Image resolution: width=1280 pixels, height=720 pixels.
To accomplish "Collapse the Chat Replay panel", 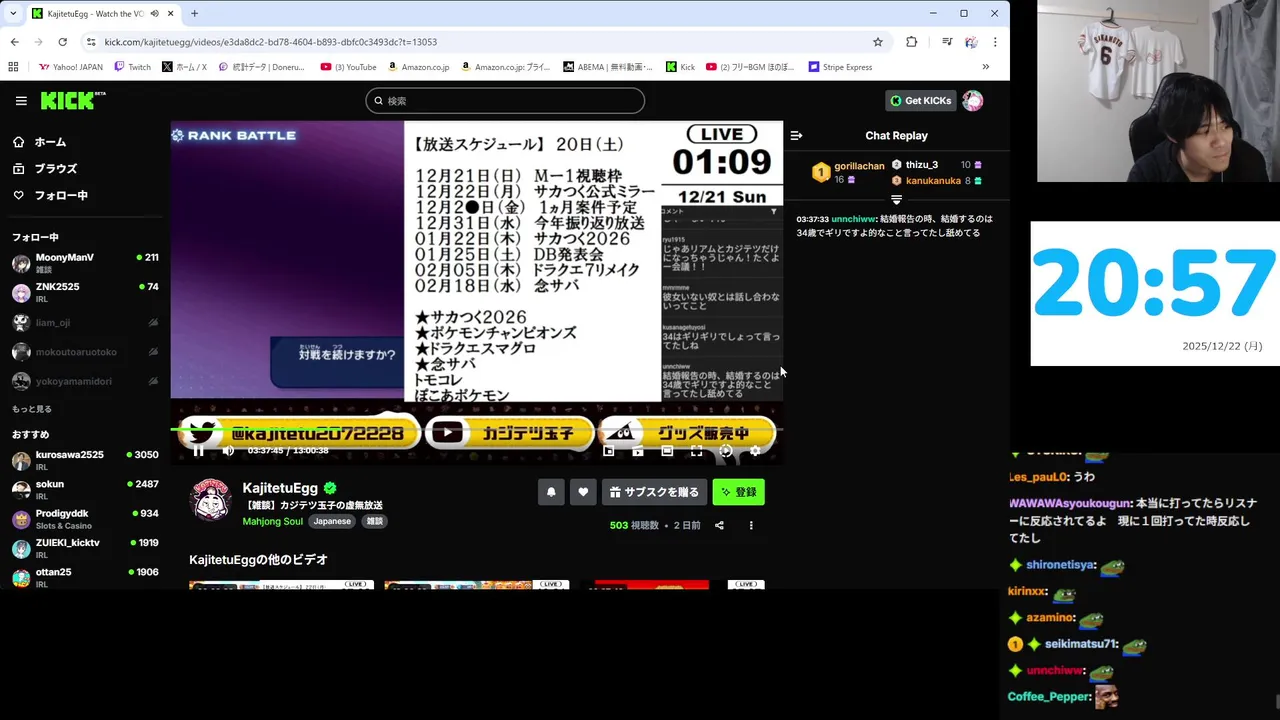I will point(796,136).
